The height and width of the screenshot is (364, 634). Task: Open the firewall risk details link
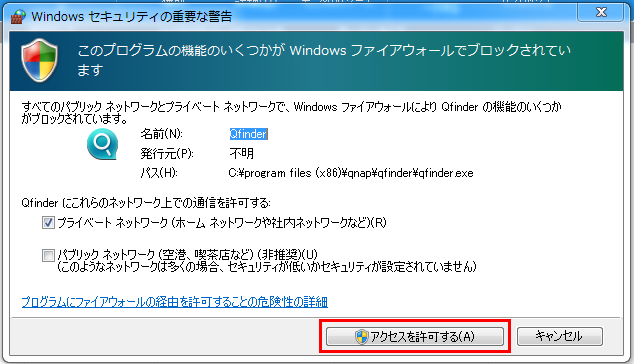pos(174,302)
